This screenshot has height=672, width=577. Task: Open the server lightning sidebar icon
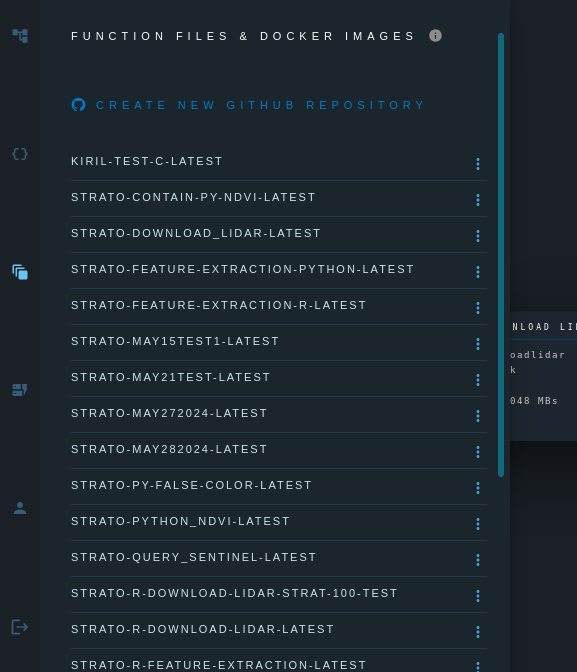click(20, 390)
